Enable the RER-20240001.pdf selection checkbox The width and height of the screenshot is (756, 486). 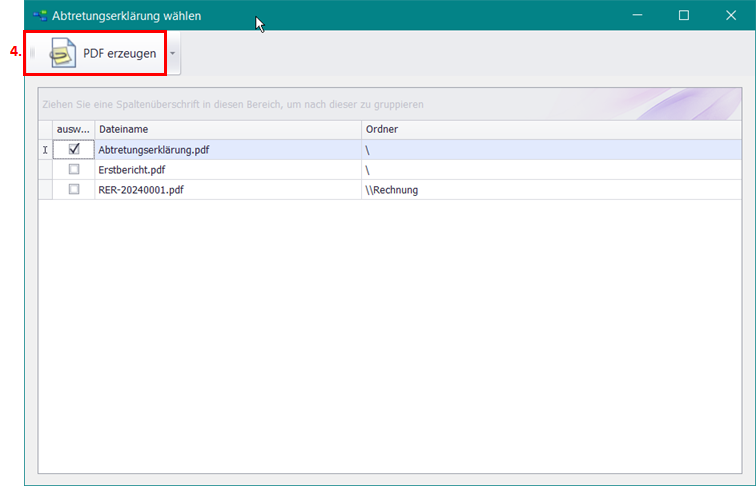pos(74,189)
